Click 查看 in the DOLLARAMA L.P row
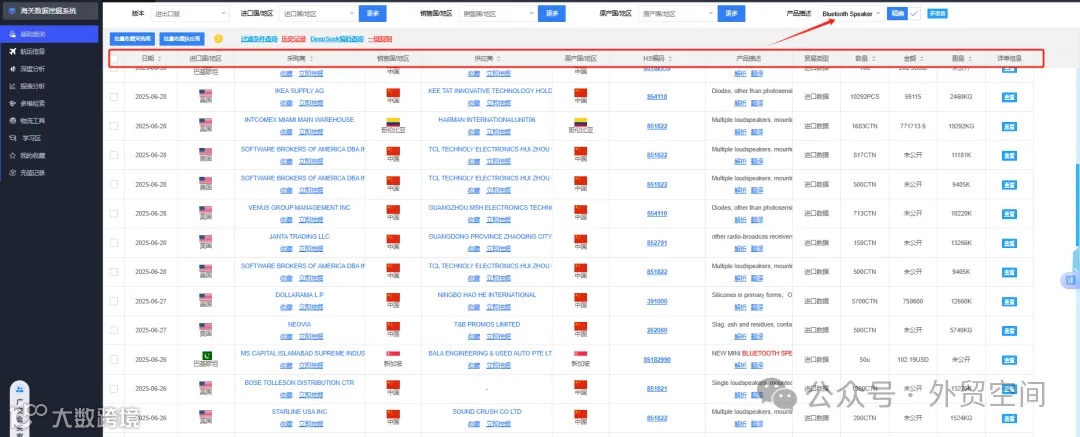Screen dimensions: 1080x437 point(1009,301)
